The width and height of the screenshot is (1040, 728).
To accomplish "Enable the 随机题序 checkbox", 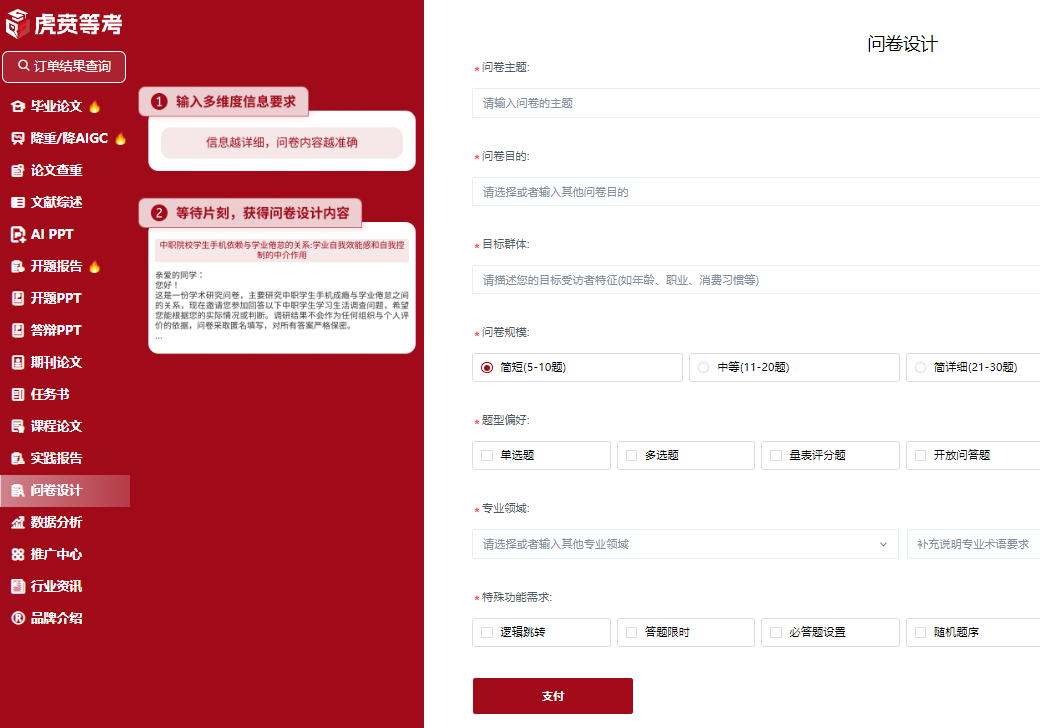I will pyautogui.click(x=921, y=633).
